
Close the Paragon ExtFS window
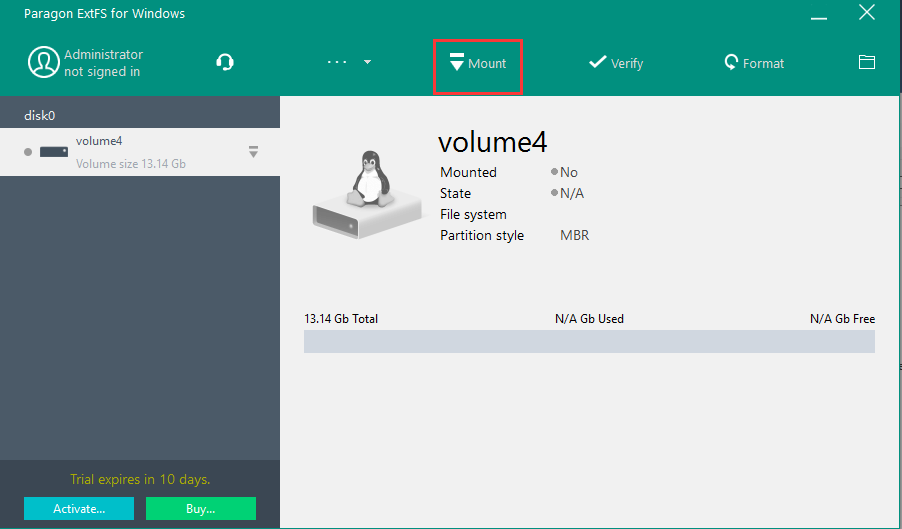click(x=867, y=12)
